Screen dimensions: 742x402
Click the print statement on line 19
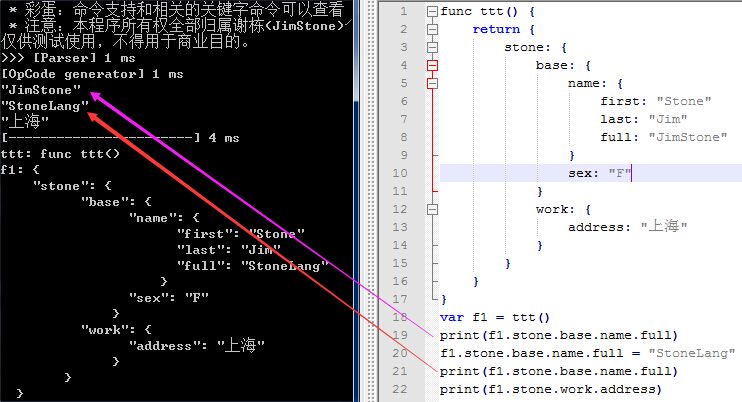[558, 335]
